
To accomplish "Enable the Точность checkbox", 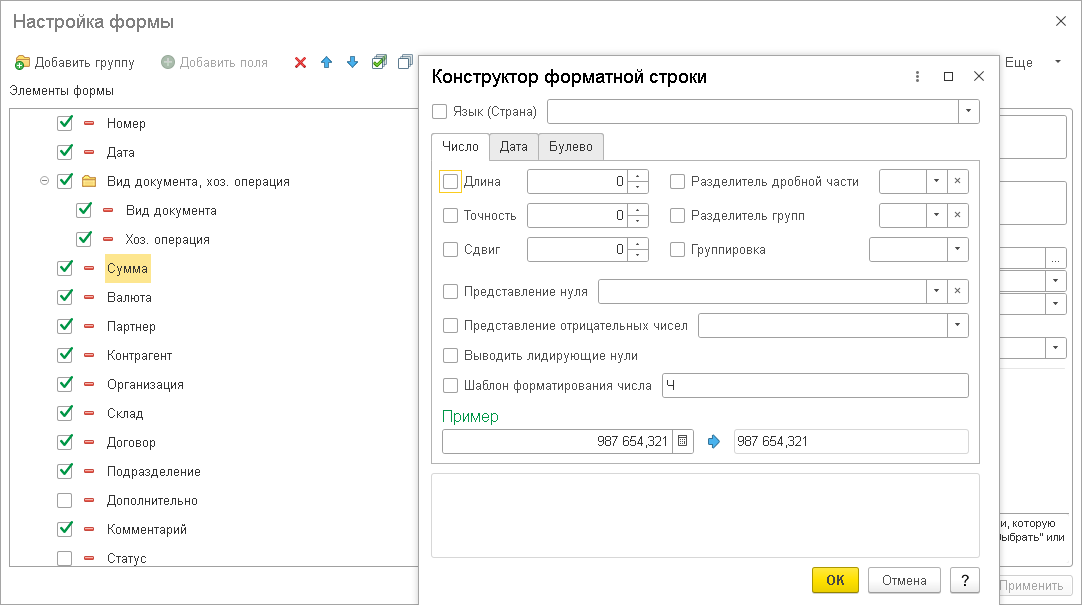I will click(x=450, y=216).
